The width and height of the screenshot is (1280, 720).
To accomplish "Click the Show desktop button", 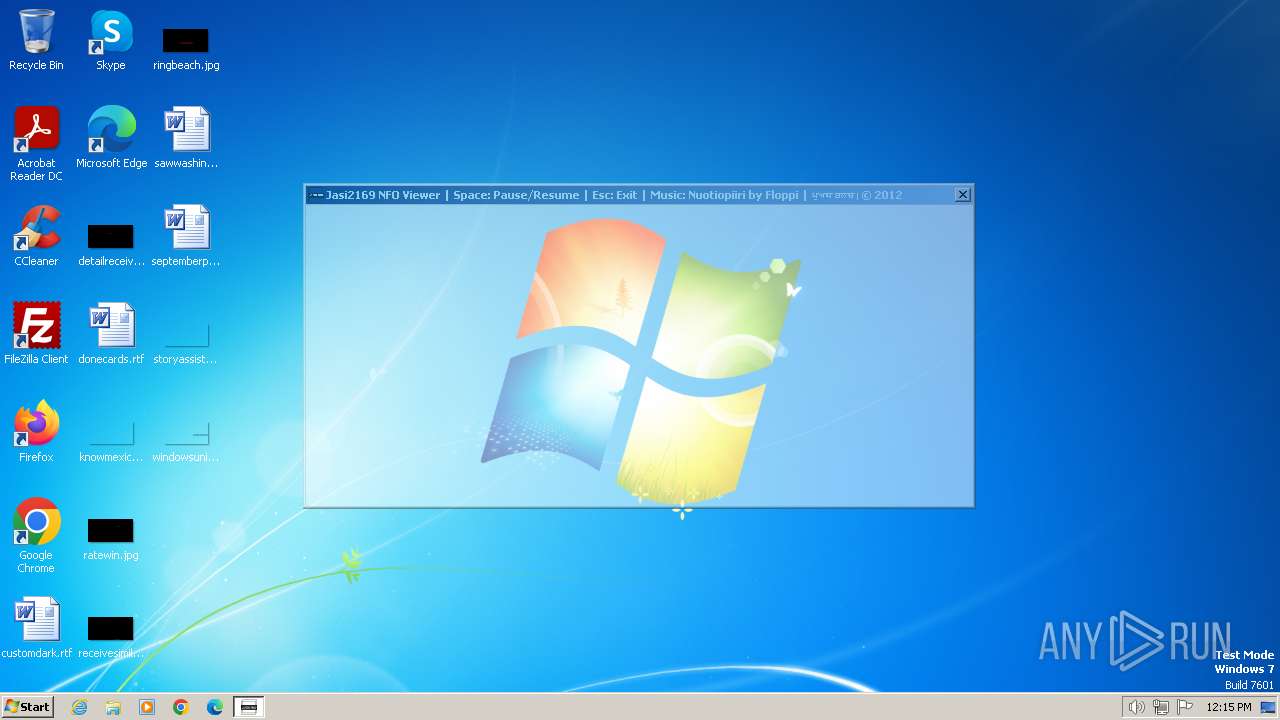I will [1270, 707].
